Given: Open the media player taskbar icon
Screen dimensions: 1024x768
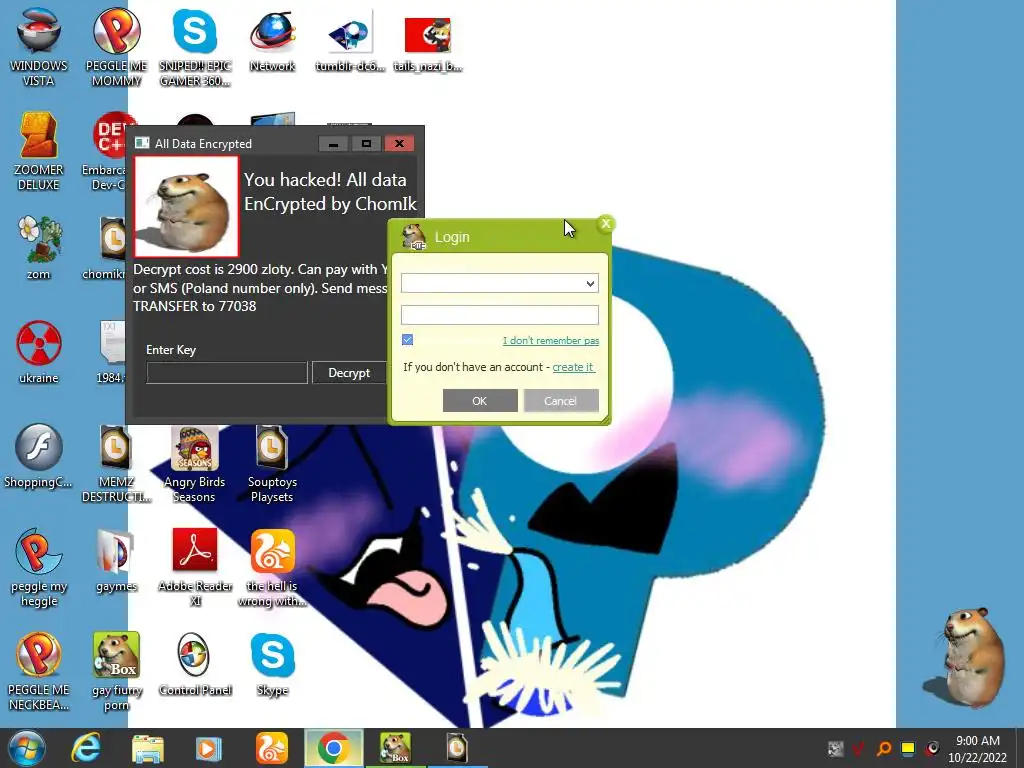Looking at the screenshot, I should pos(209,748).
